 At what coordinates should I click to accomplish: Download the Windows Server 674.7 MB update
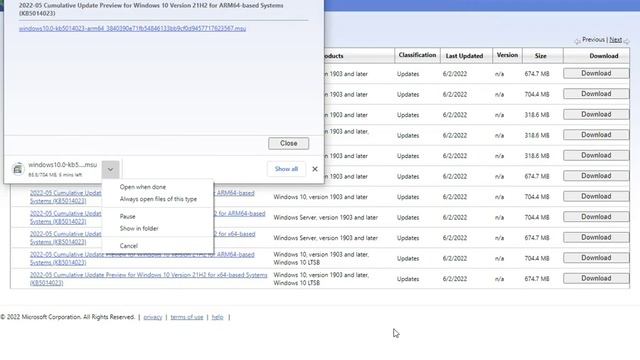point(596,237)
